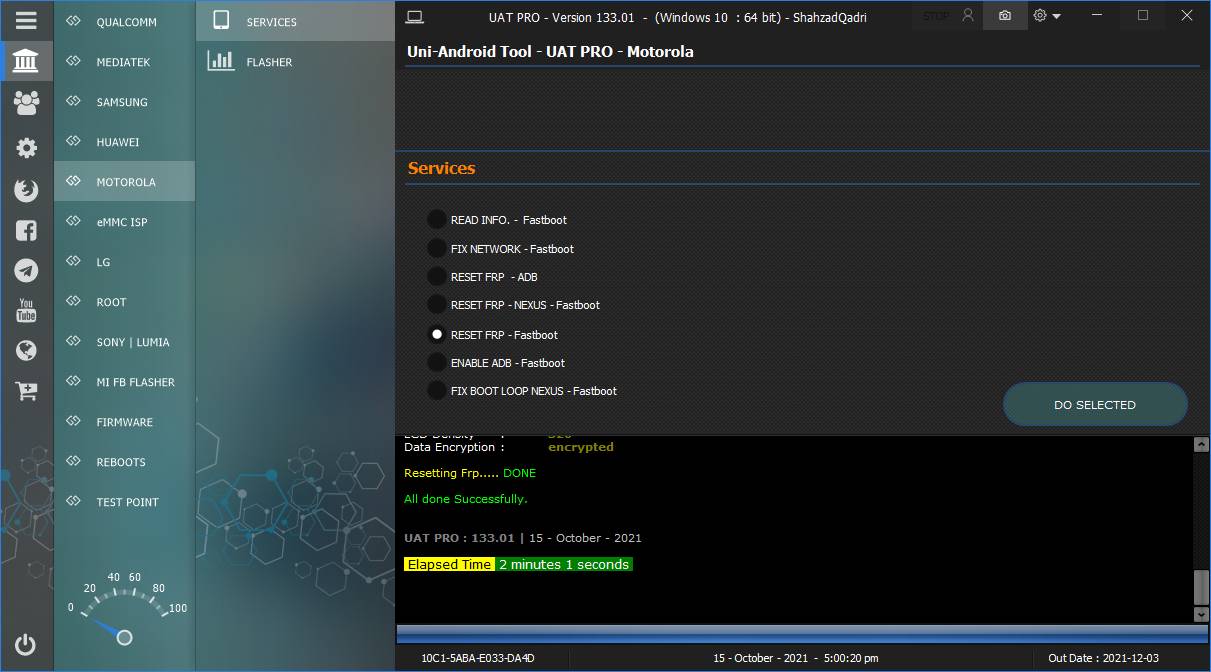This screenshot has height=672, width=1211.
Task: Open the SAMSUNG section
Action: (124, 101)
